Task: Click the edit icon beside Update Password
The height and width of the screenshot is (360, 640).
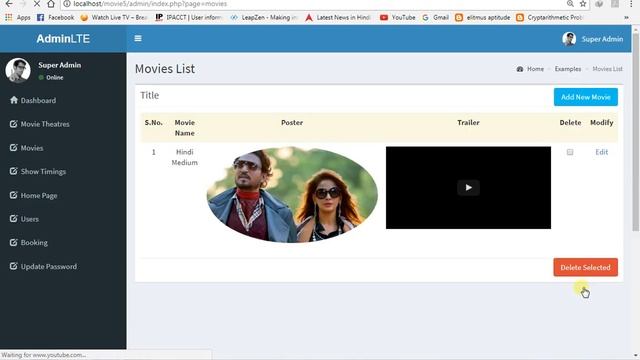Action: click(x=13, y=266)
